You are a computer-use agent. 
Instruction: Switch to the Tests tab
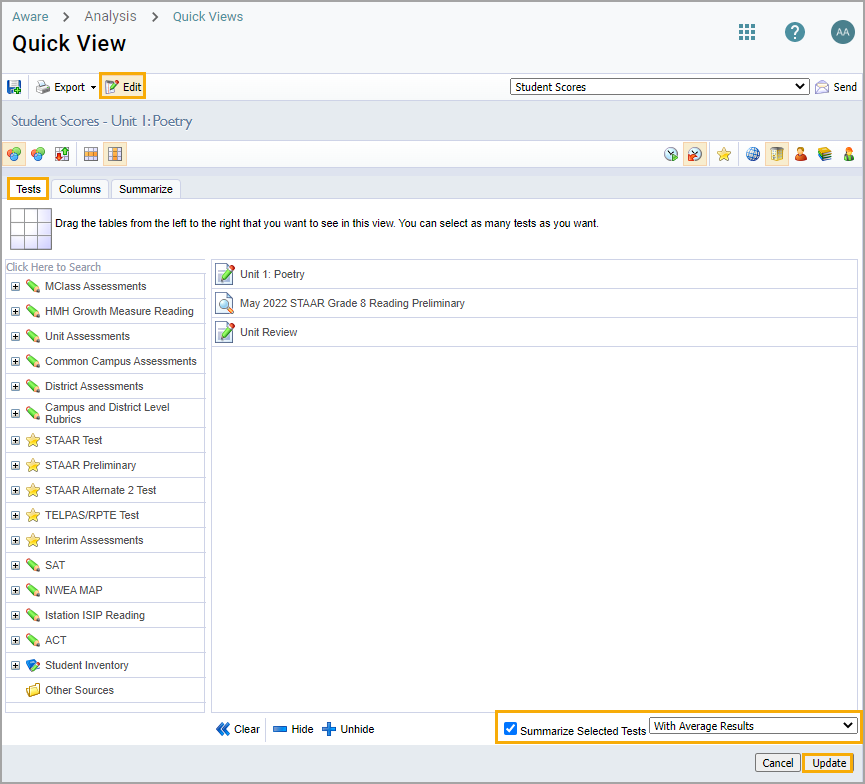28,189
